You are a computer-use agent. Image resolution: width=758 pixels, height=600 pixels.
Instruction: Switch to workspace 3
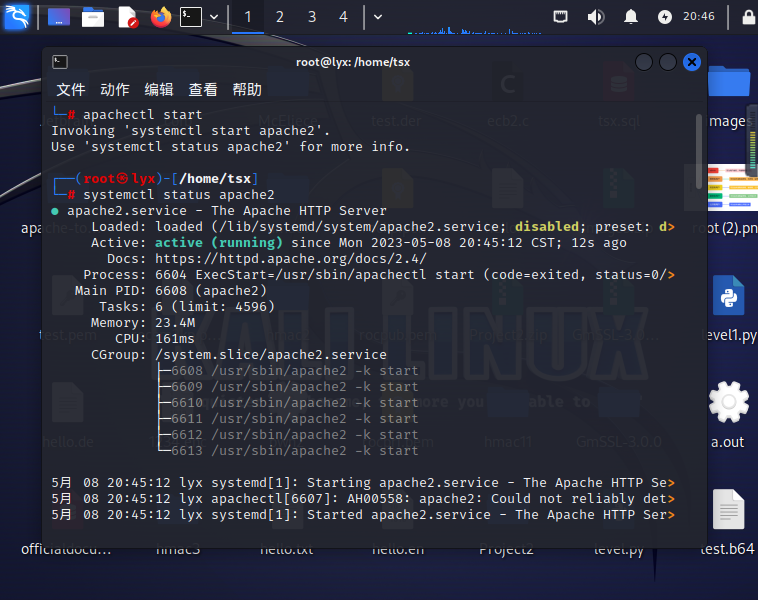(x=312, y=17)
